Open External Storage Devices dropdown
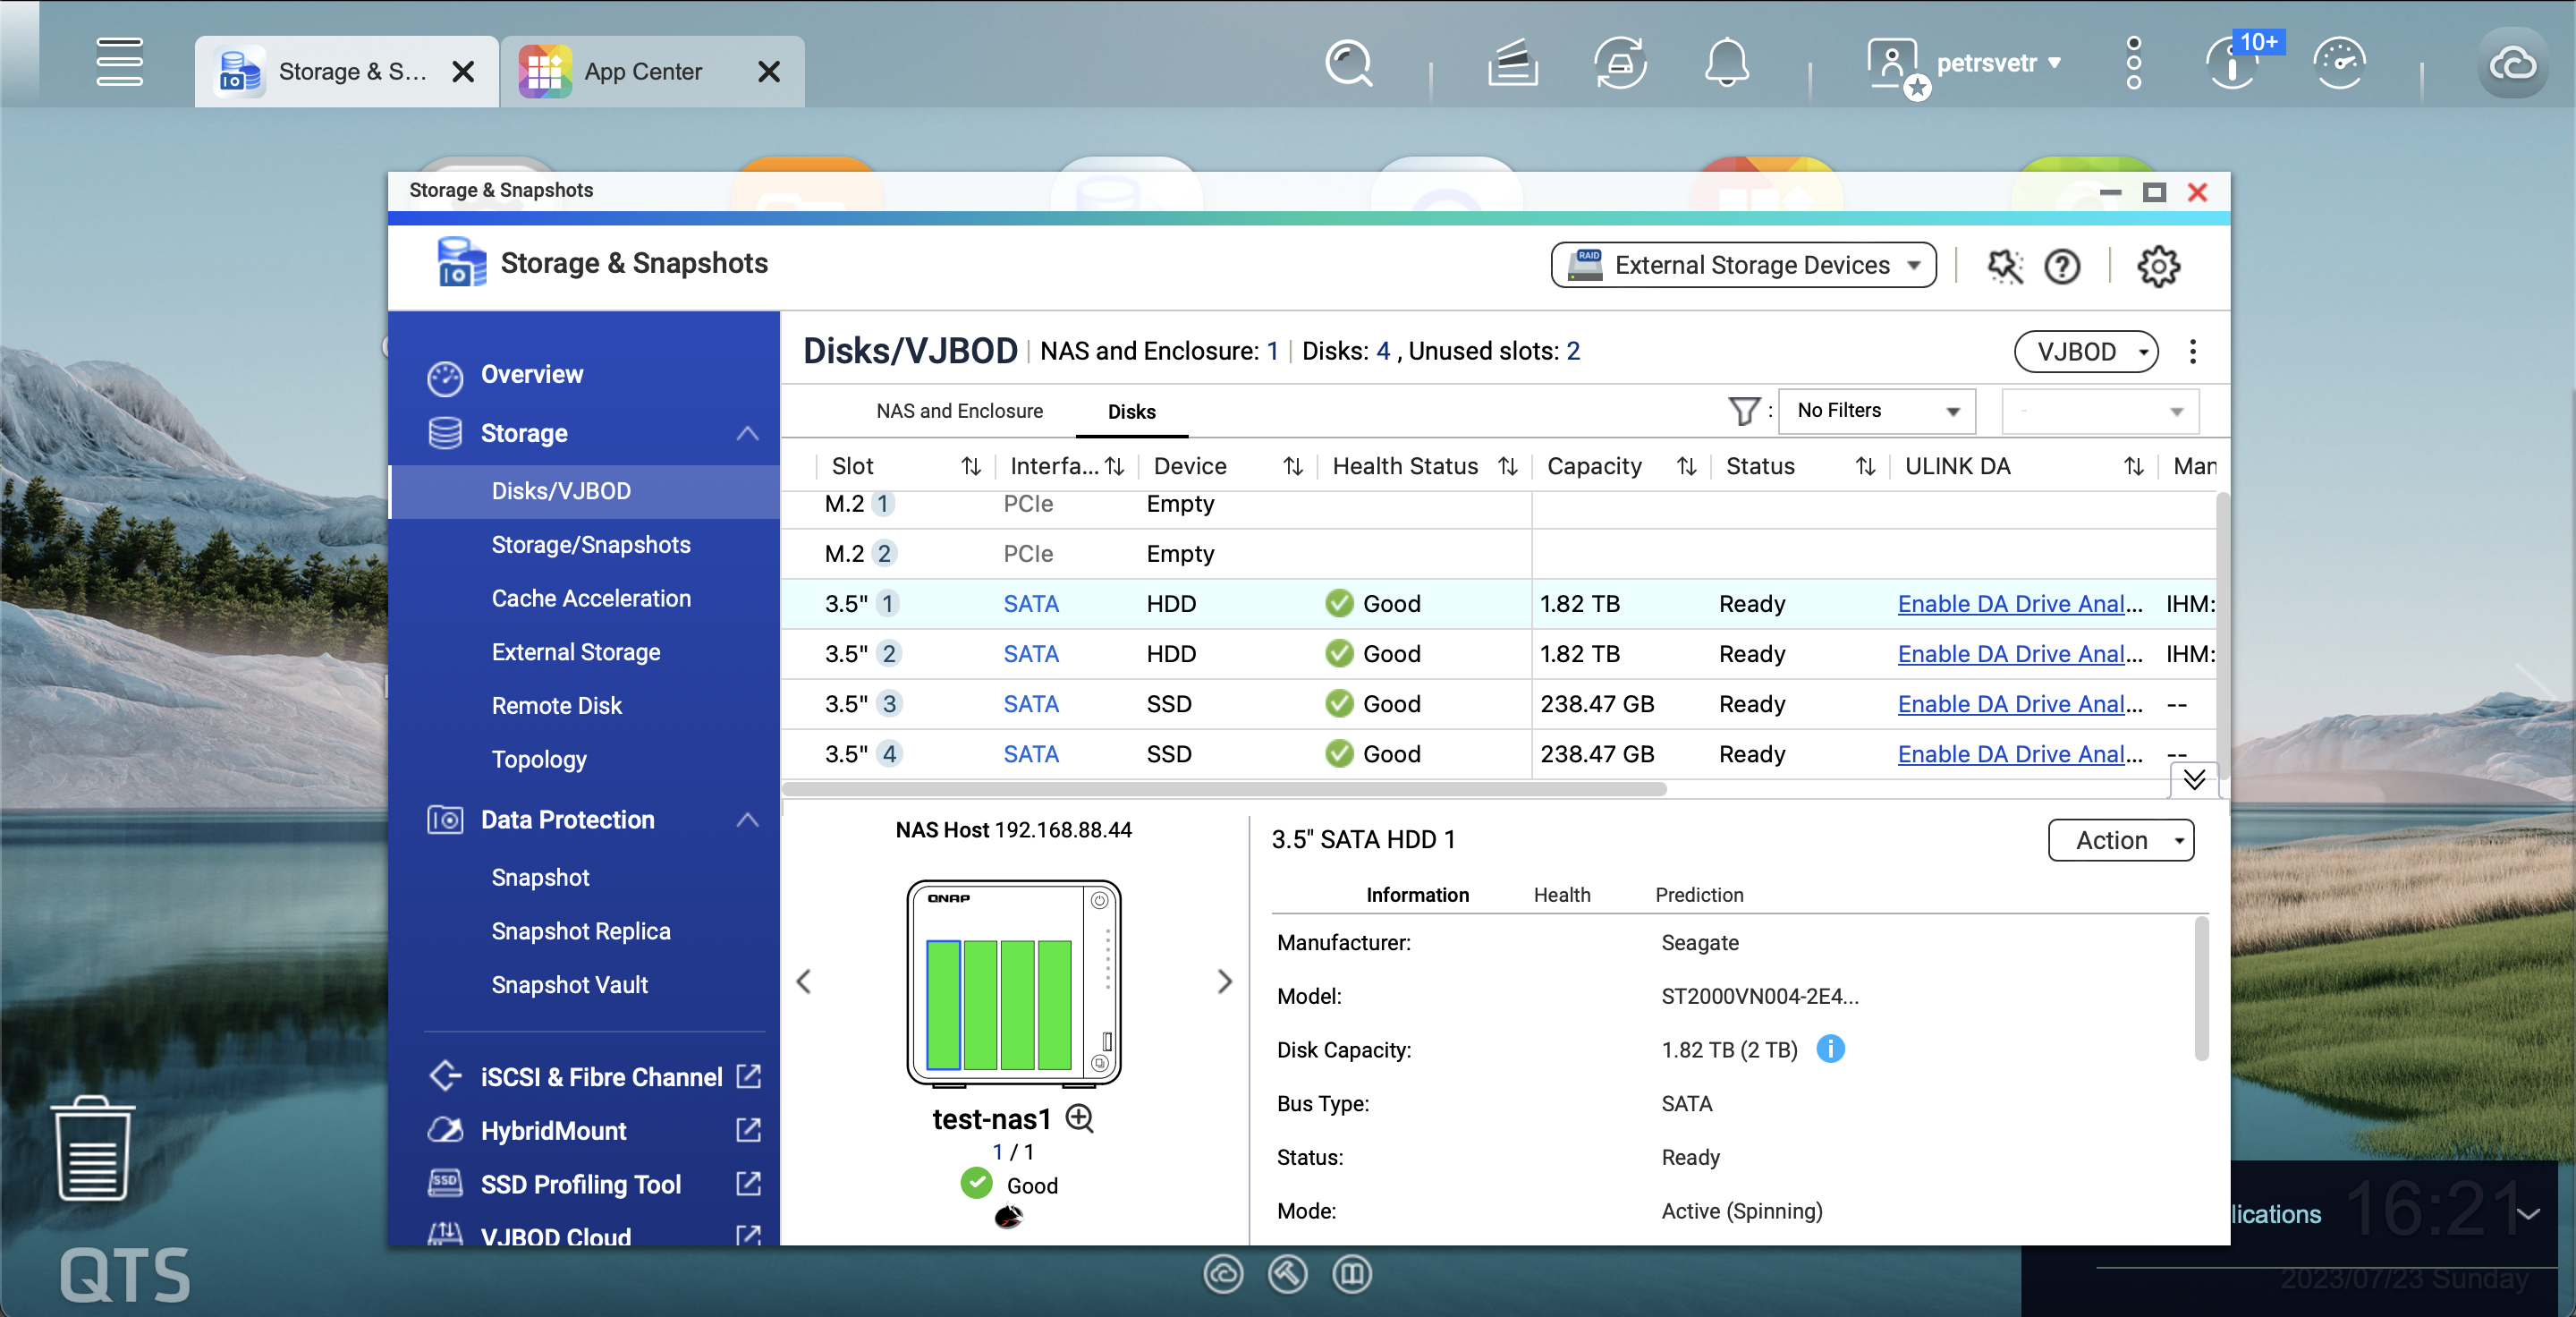The image size is (2576, 1317). pyautogui.click(x=1743, y=265)
